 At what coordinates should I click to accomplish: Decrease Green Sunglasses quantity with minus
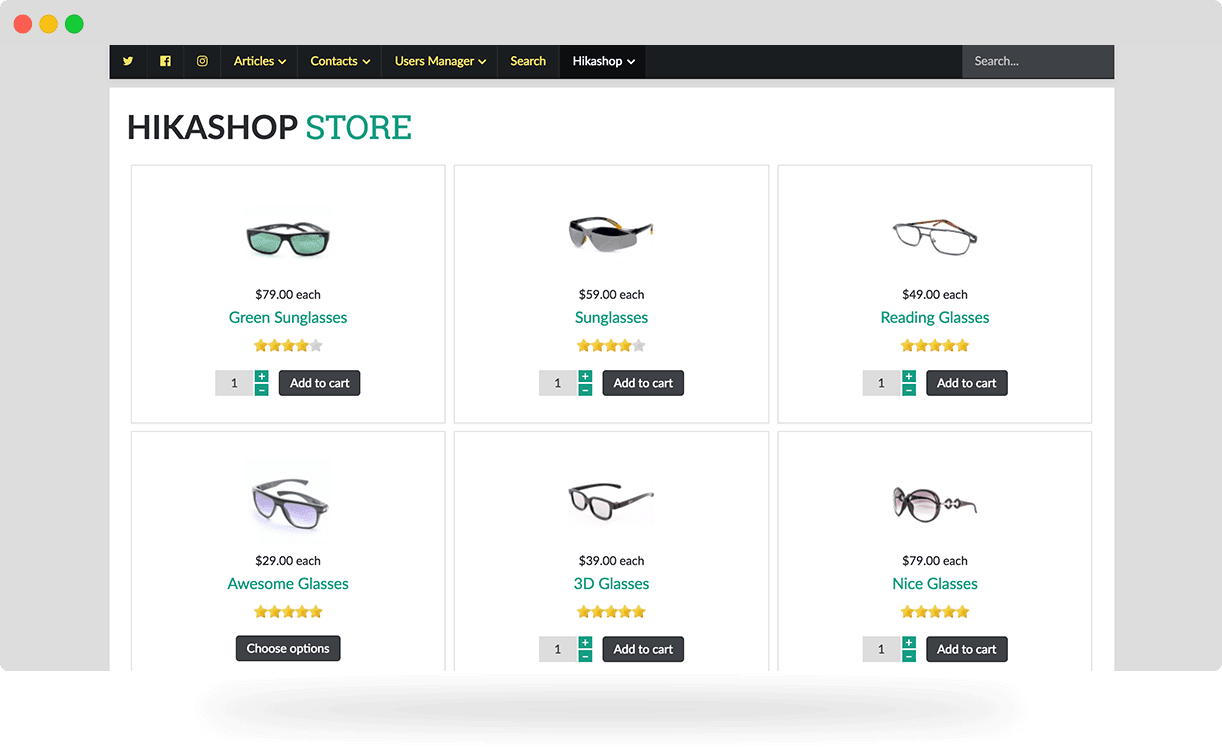(x=262, y=390)
